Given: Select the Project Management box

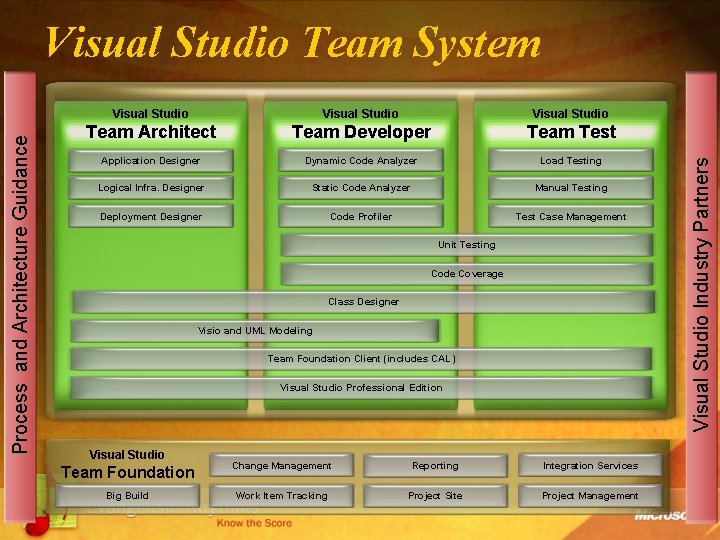Looking at the screenshot, I should click(591, 496).
